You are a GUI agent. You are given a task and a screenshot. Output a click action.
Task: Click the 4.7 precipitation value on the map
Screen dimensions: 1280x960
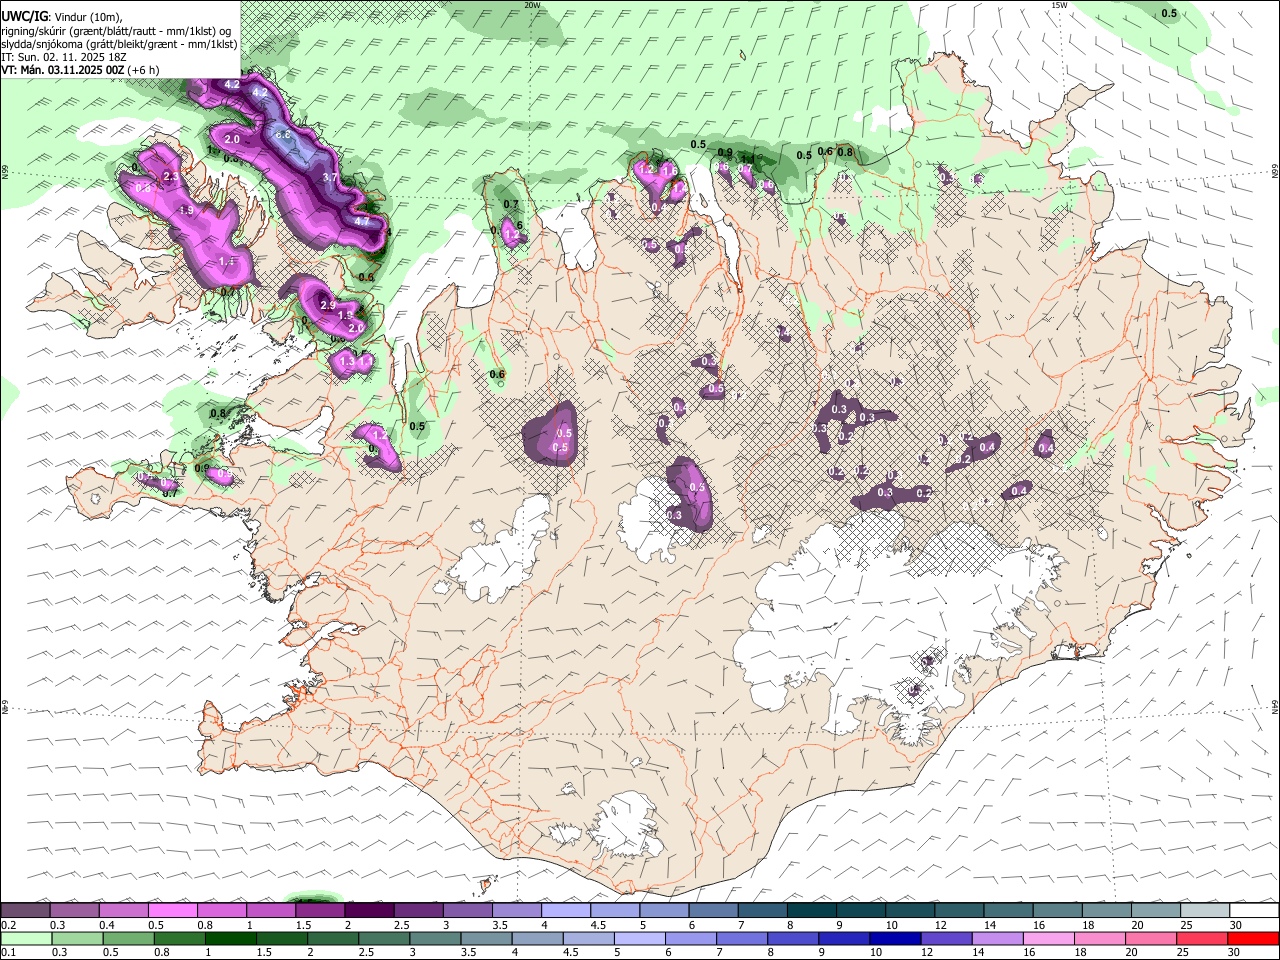tap(362, 222)
